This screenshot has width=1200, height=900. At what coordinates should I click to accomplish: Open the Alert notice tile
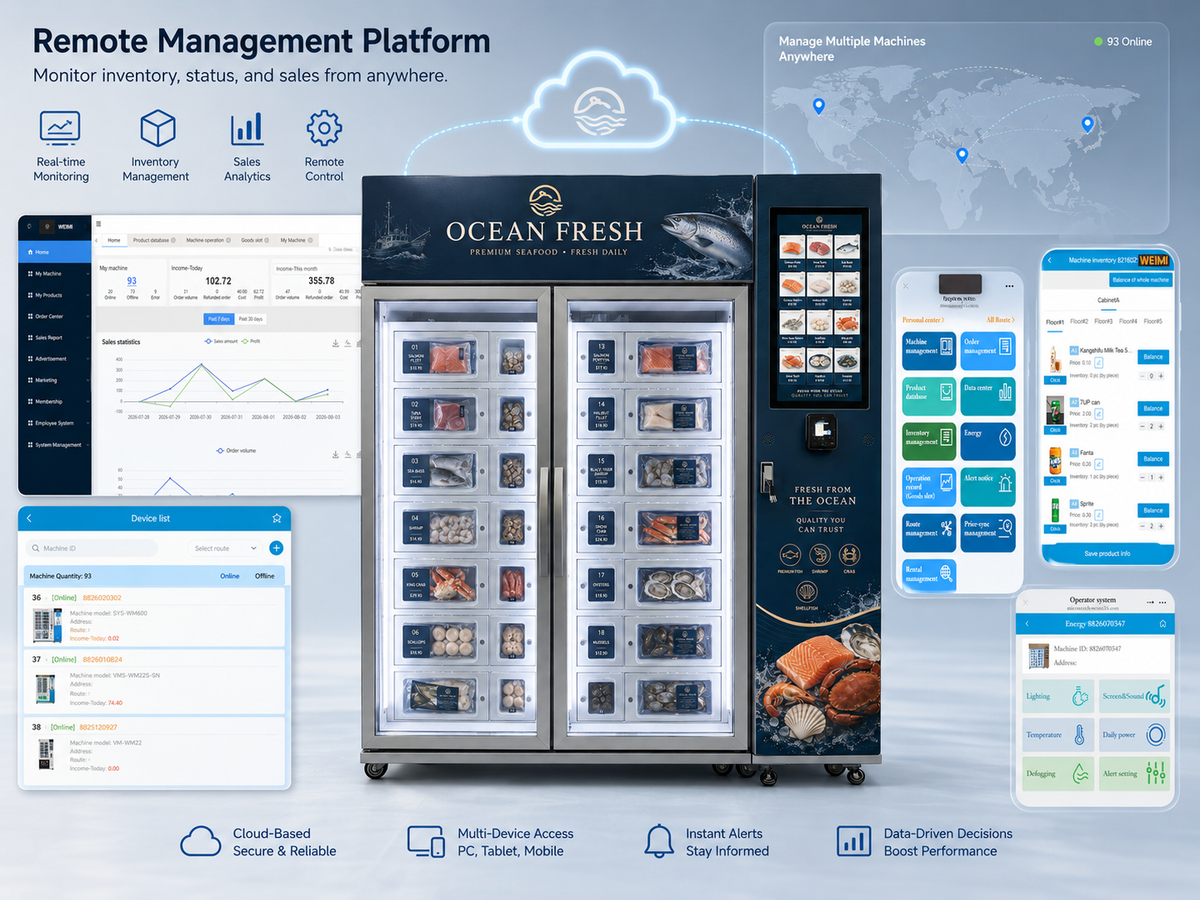point(988,487)
